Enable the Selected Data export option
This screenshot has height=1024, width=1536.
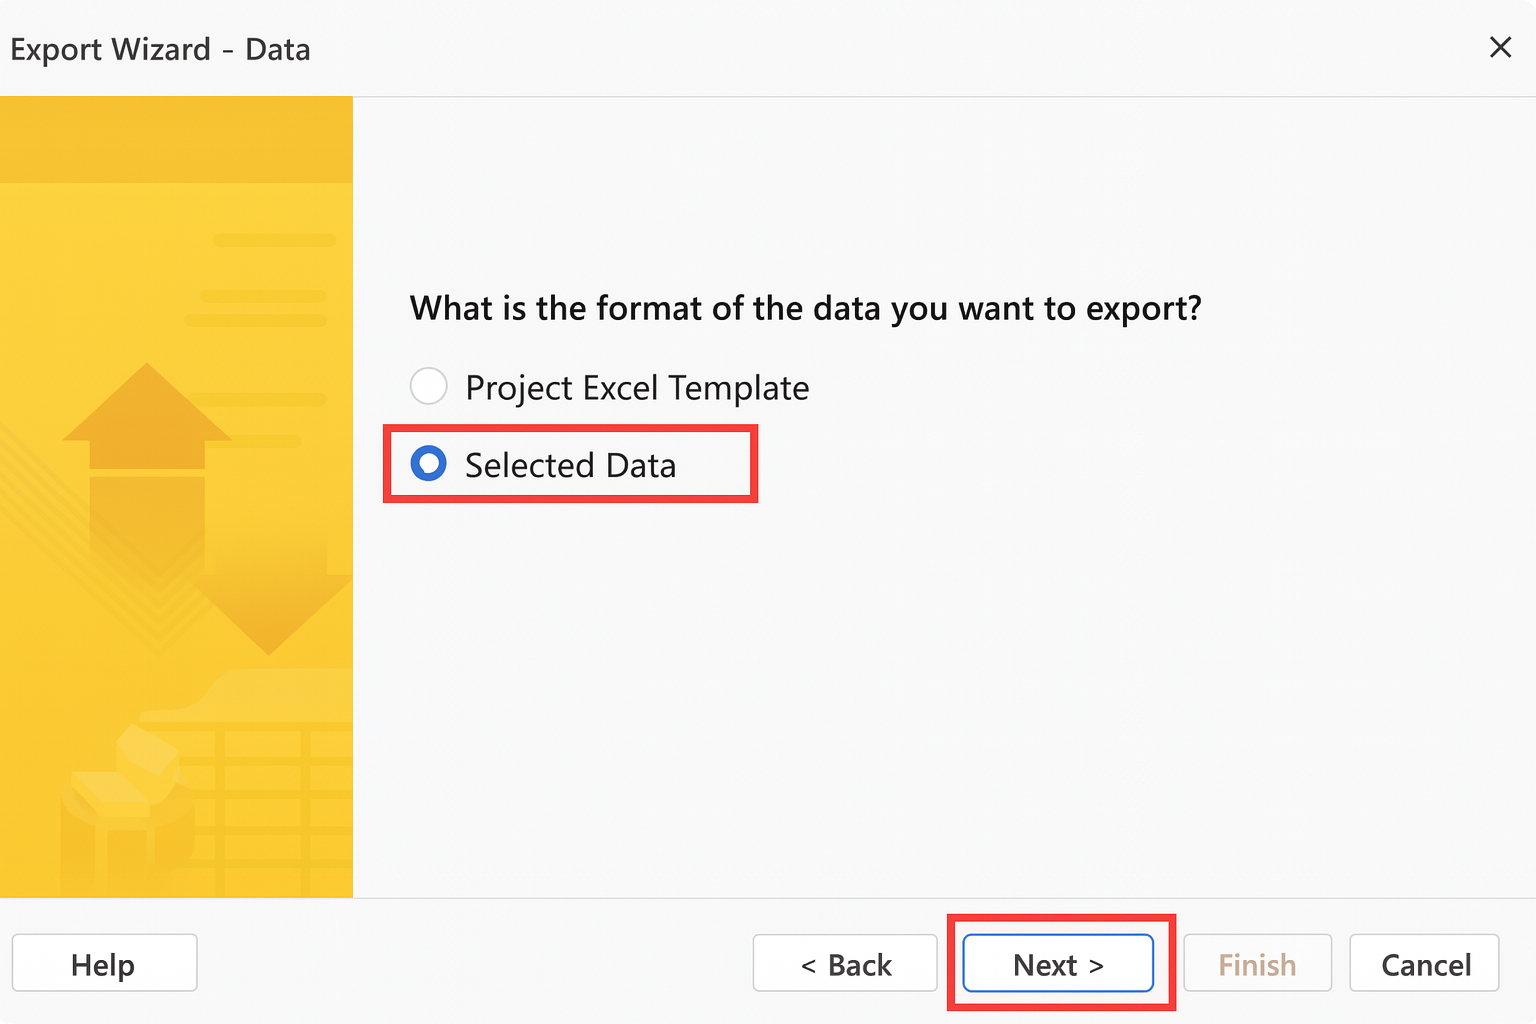pyautogui.click(x=428, y=463)
